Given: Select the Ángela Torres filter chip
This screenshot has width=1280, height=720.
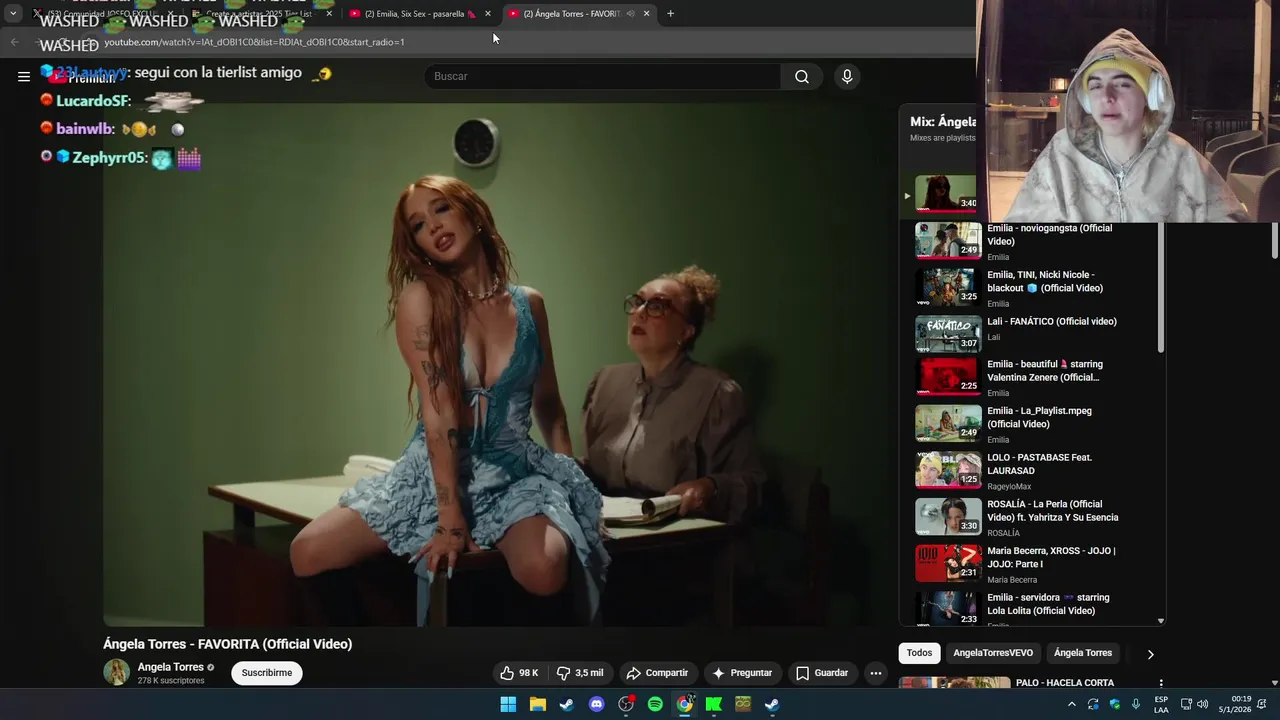Looking at the screenshot, I should coord(1083,653).
